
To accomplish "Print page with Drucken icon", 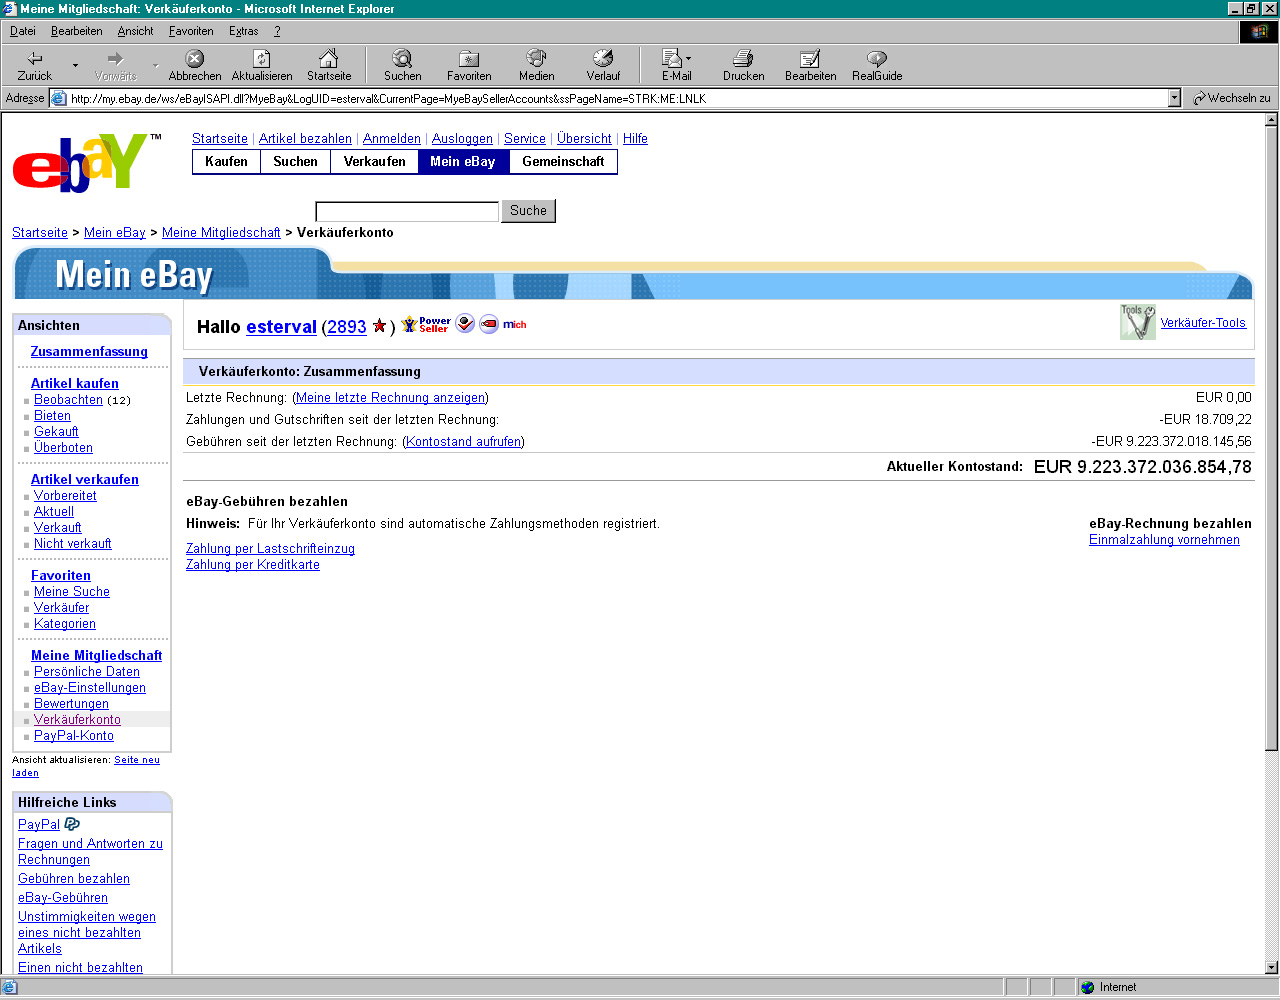I will [743, 59].
